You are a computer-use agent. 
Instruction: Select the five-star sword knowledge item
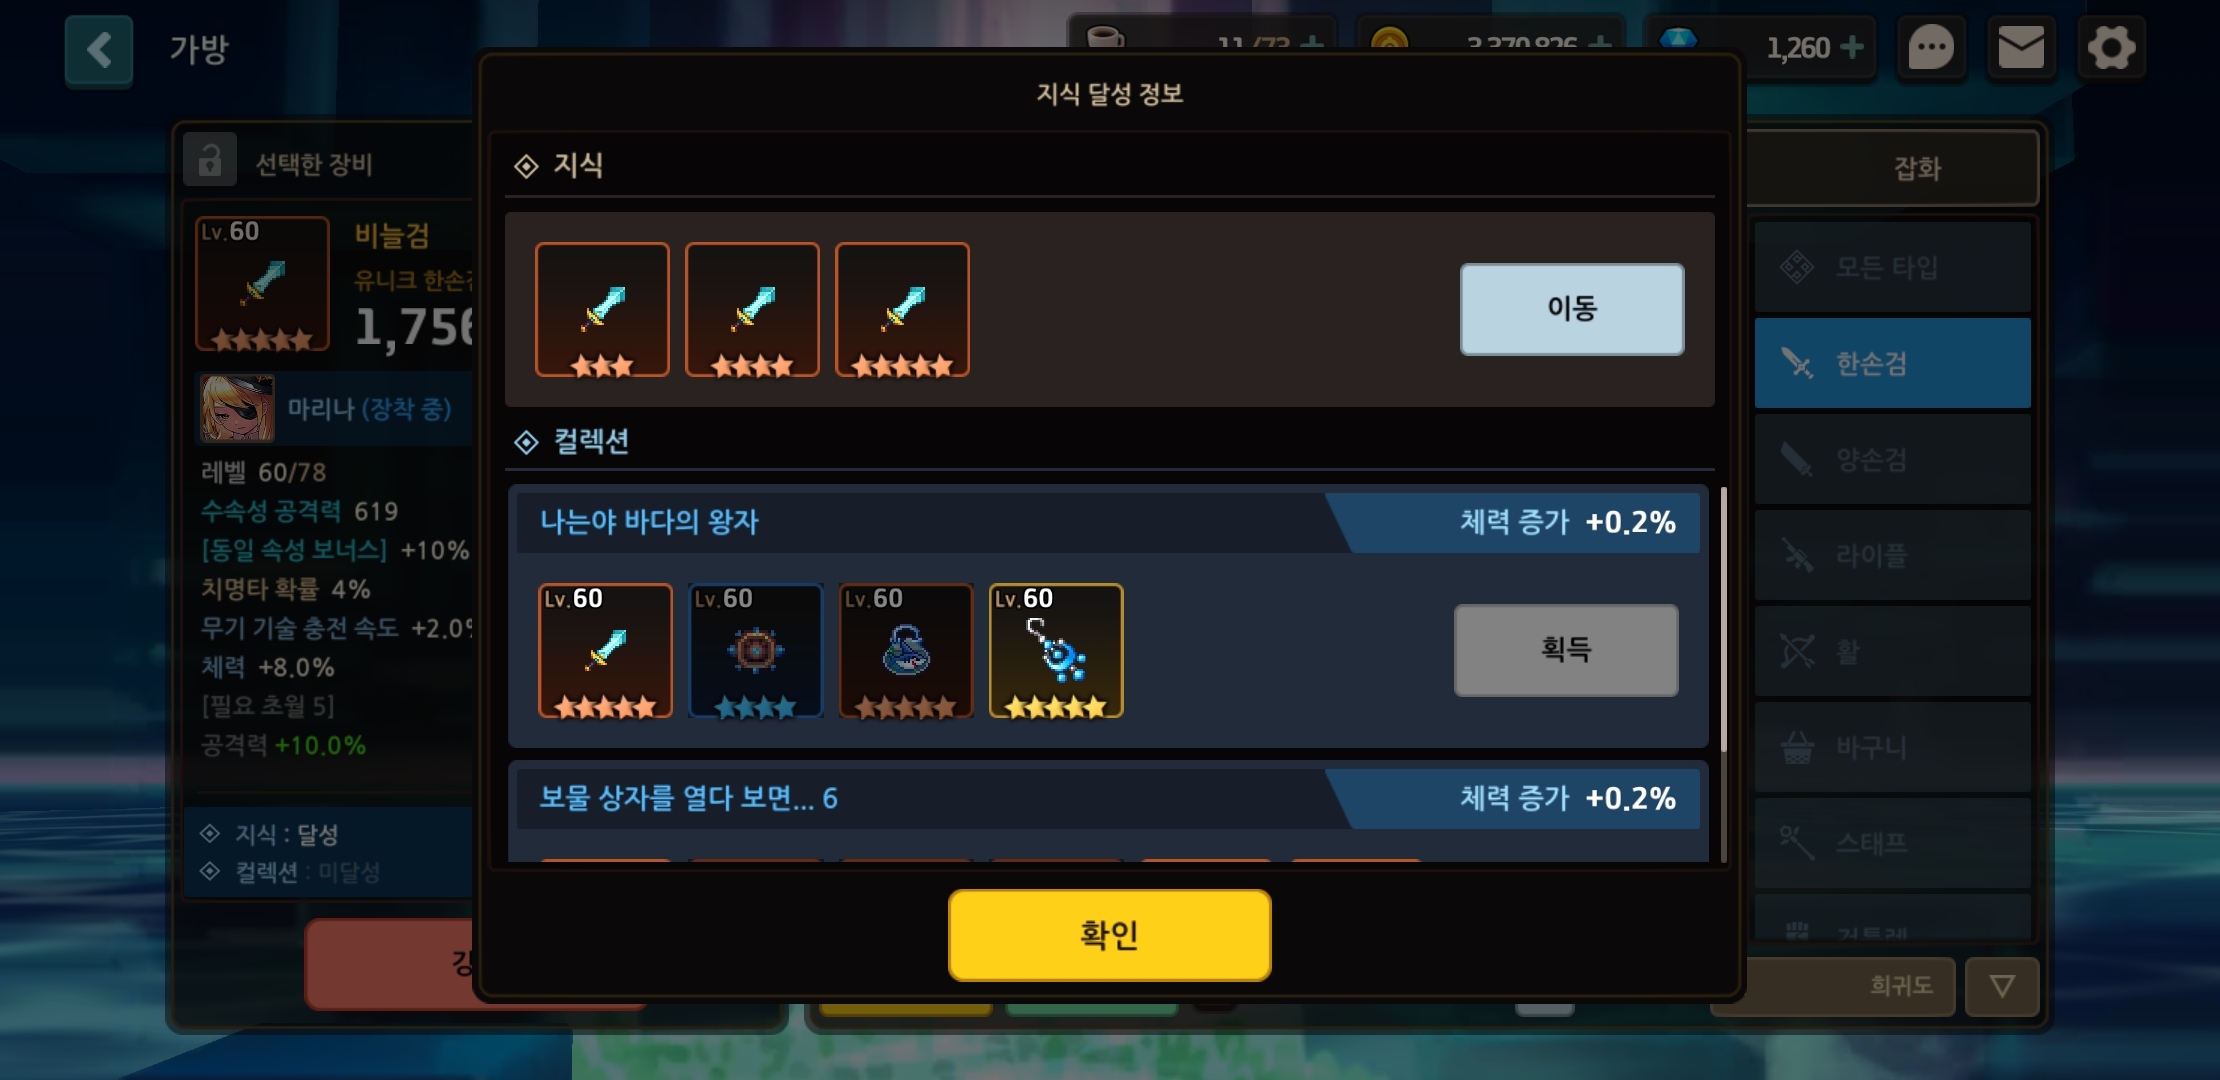[x=902, y=310]
